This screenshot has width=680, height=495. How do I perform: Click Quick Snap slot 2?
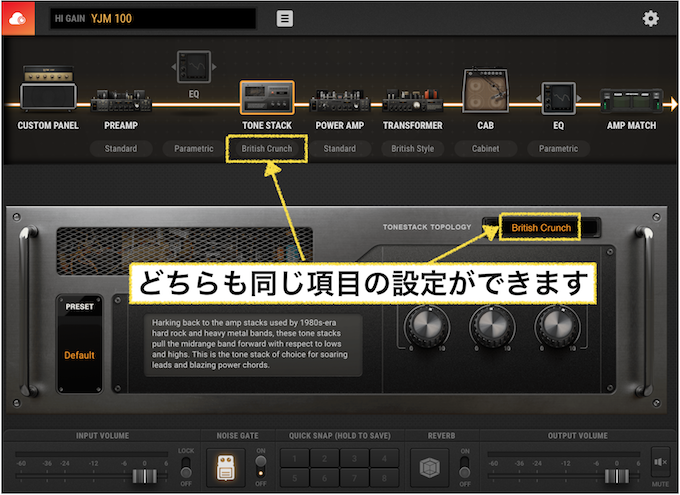pyautogui.click(x=324, y=458)
